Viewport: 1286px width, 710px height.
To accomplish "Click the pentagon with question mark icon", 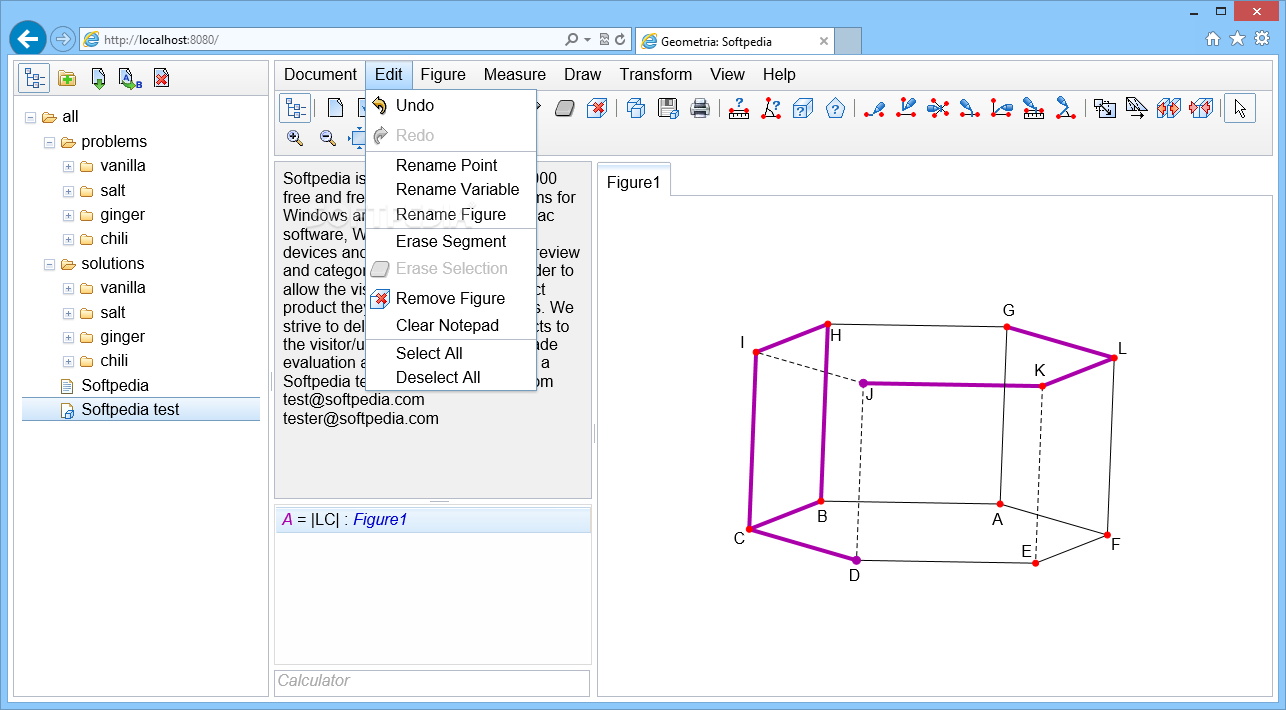I will pyautogui.click(x=836, y=108).
